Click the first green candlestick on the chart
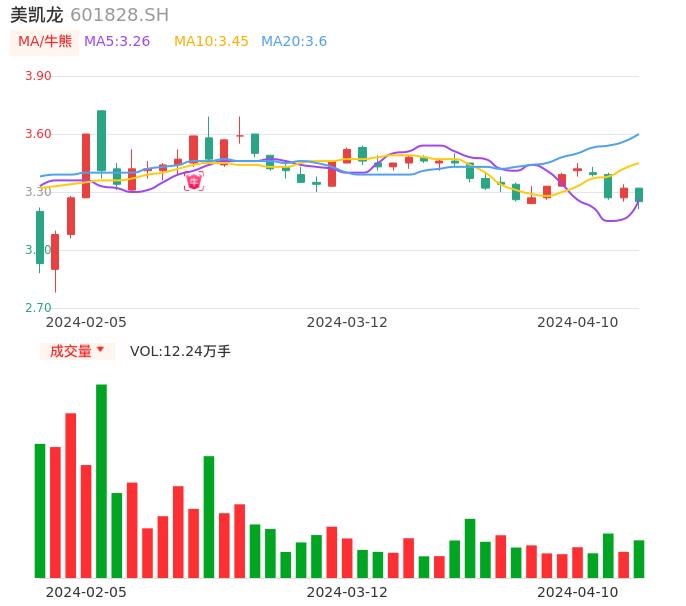686x606 pixels. tap(40, 237)
